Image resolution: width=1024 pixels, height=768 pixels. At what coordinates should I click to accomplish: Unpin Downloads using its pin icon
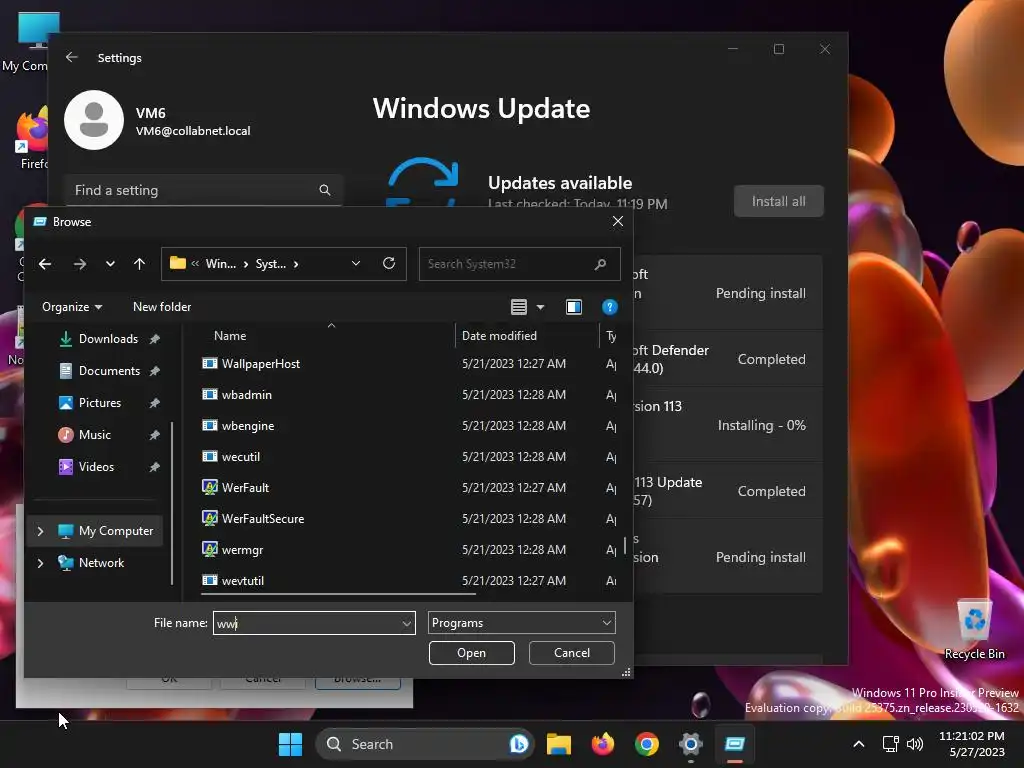pyautogui.click(x=155, y=339)
